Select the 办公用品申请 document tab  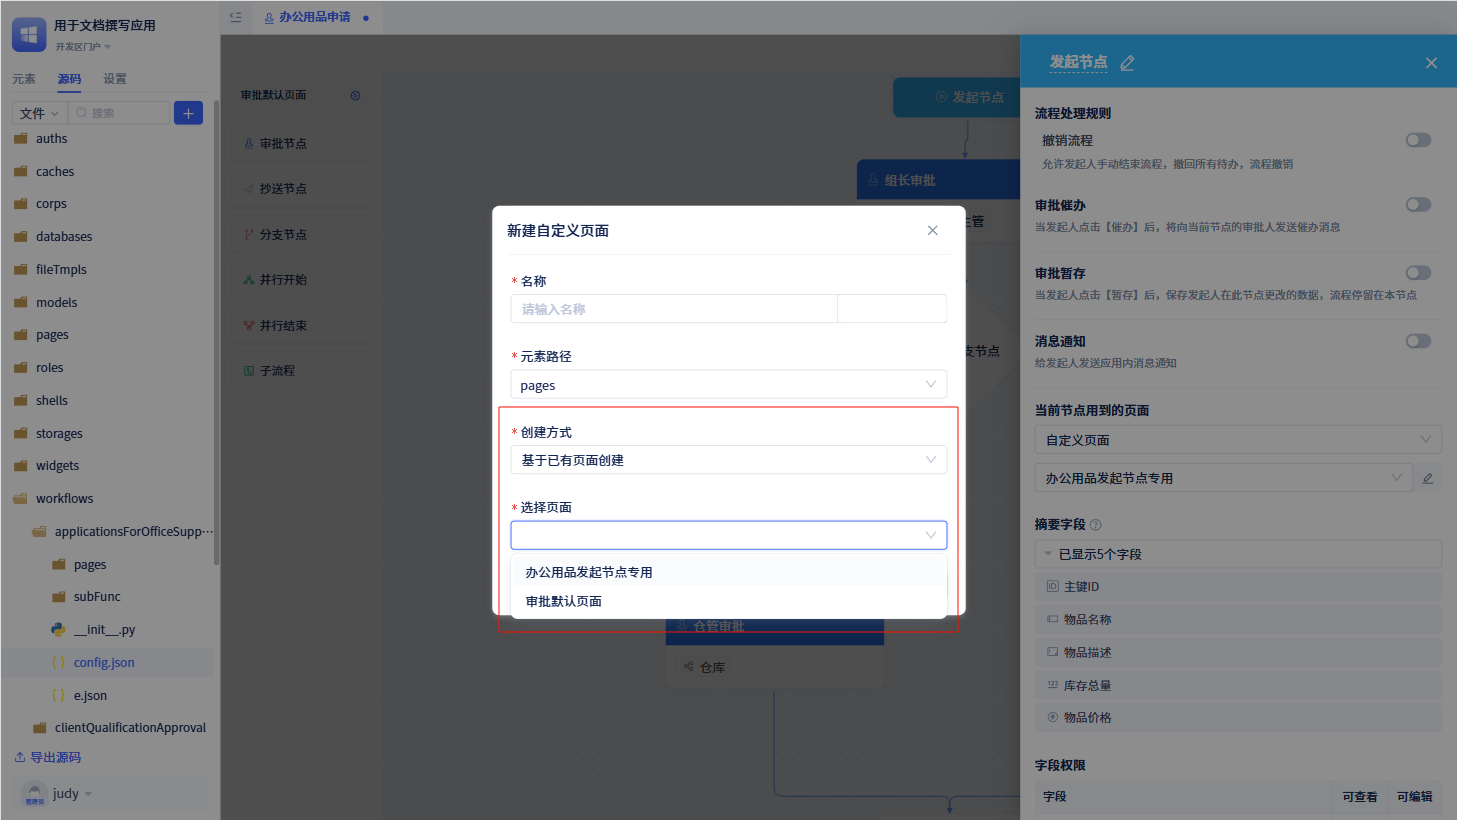click(x=315, y=17)
